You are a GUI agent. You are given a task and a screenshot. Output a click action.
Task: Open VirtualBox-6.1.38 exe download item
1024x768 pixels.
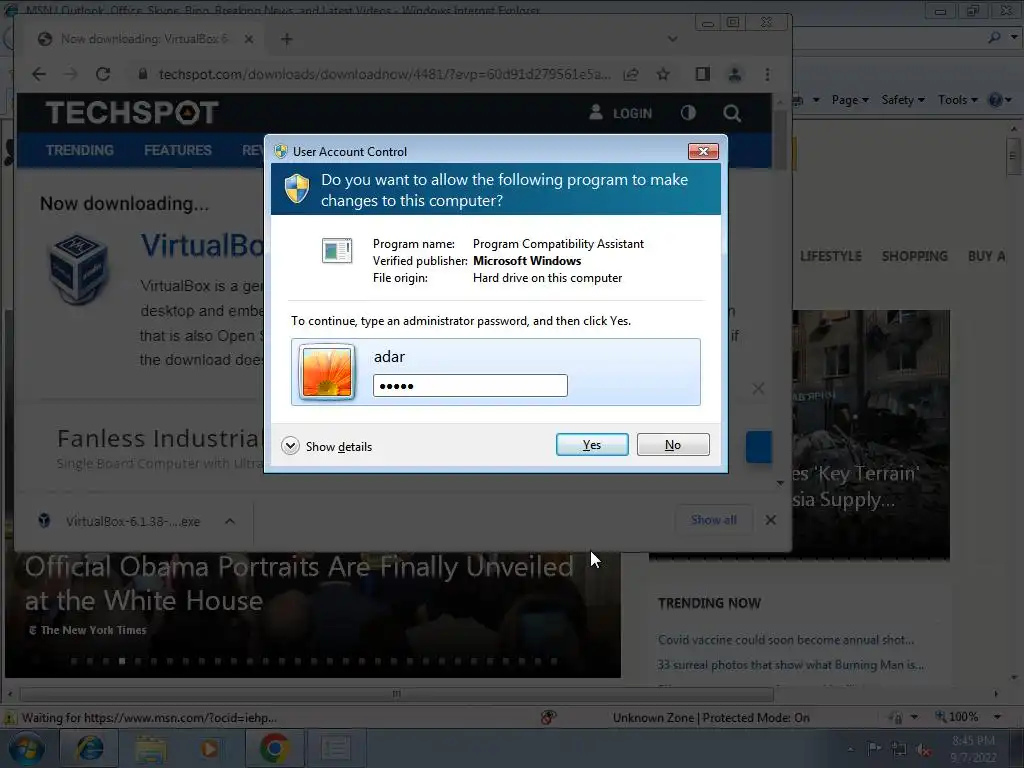[133, 521]
